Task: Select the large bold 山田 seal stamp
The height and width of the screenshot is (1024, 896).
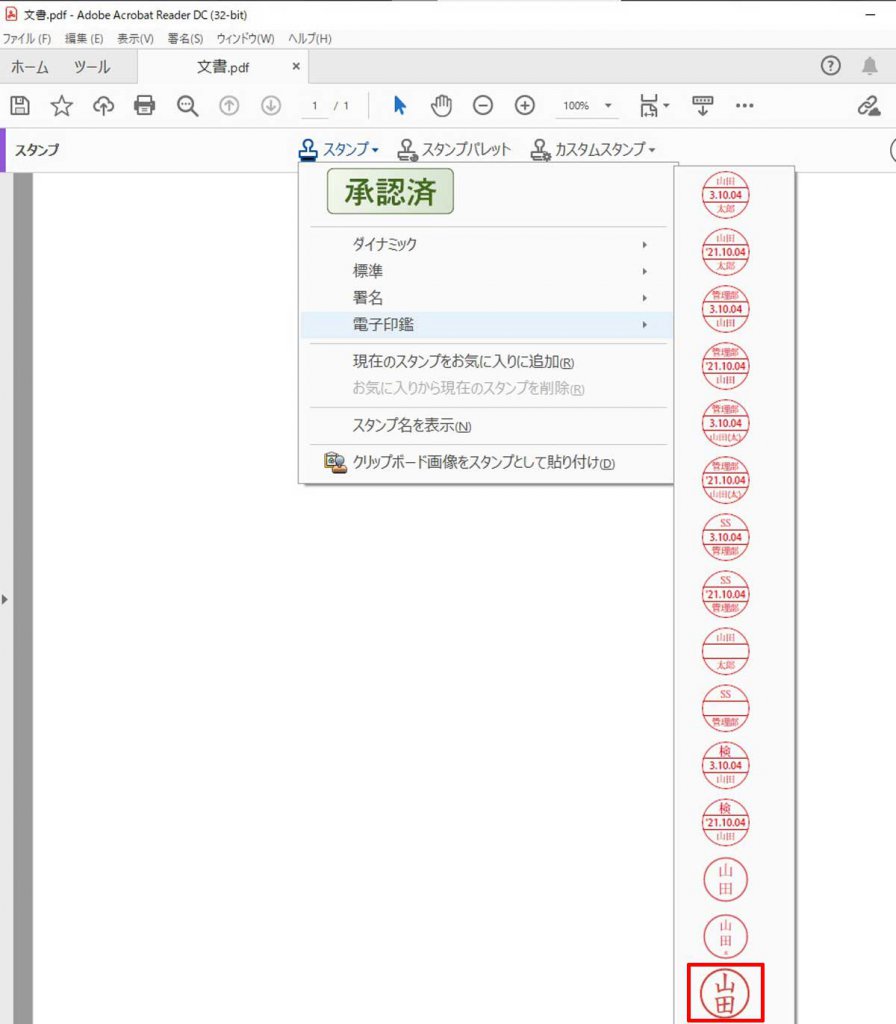Action: [x=725, y=993]
